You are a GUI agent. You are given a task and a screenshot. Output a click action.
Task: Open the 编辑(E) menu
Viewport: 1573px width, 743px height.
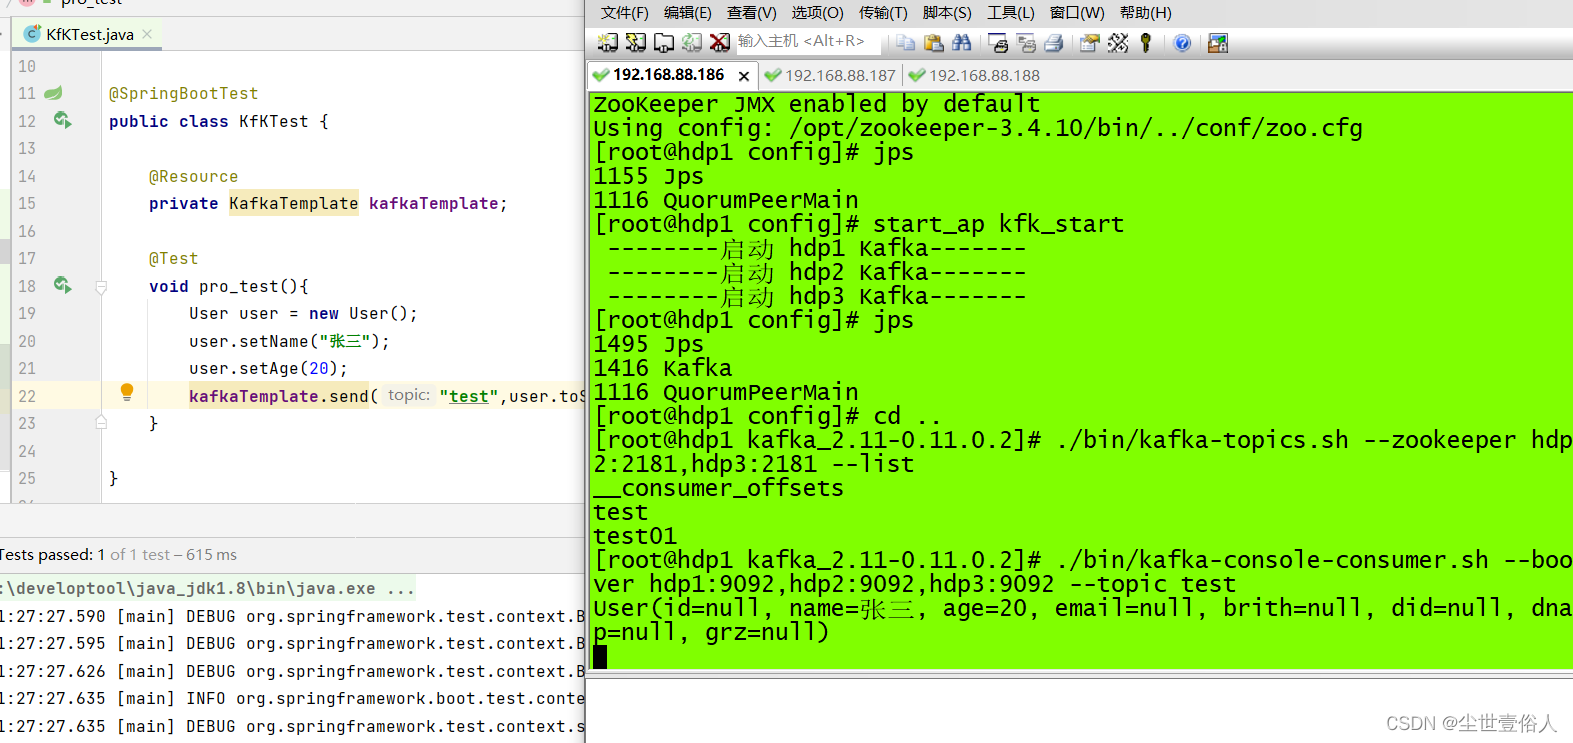tap(687, 13)
